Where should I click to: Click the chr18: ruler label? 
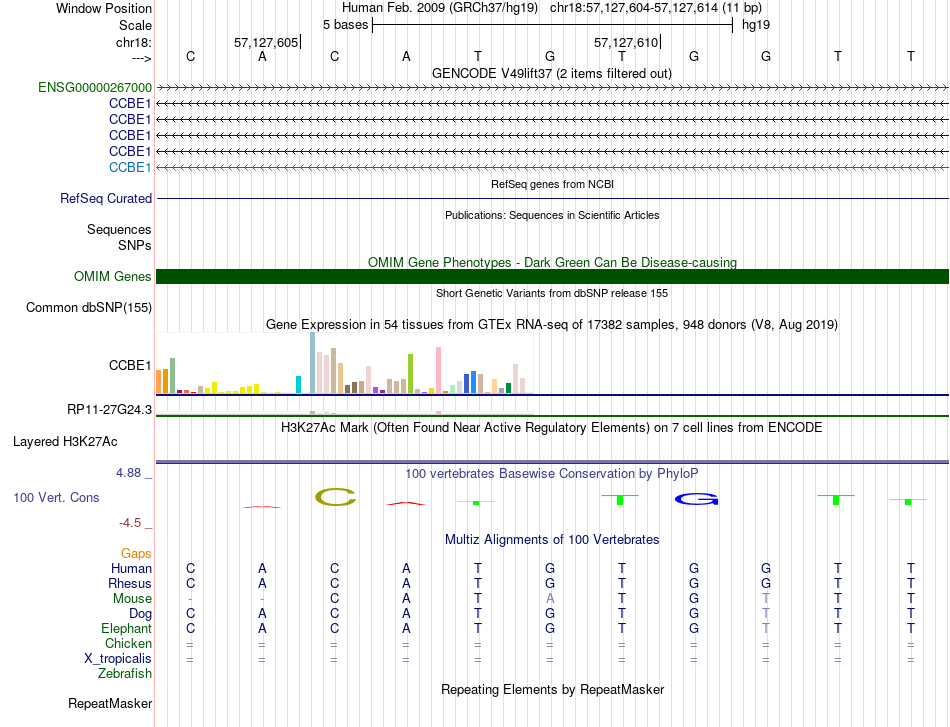[x=134, y=42]
